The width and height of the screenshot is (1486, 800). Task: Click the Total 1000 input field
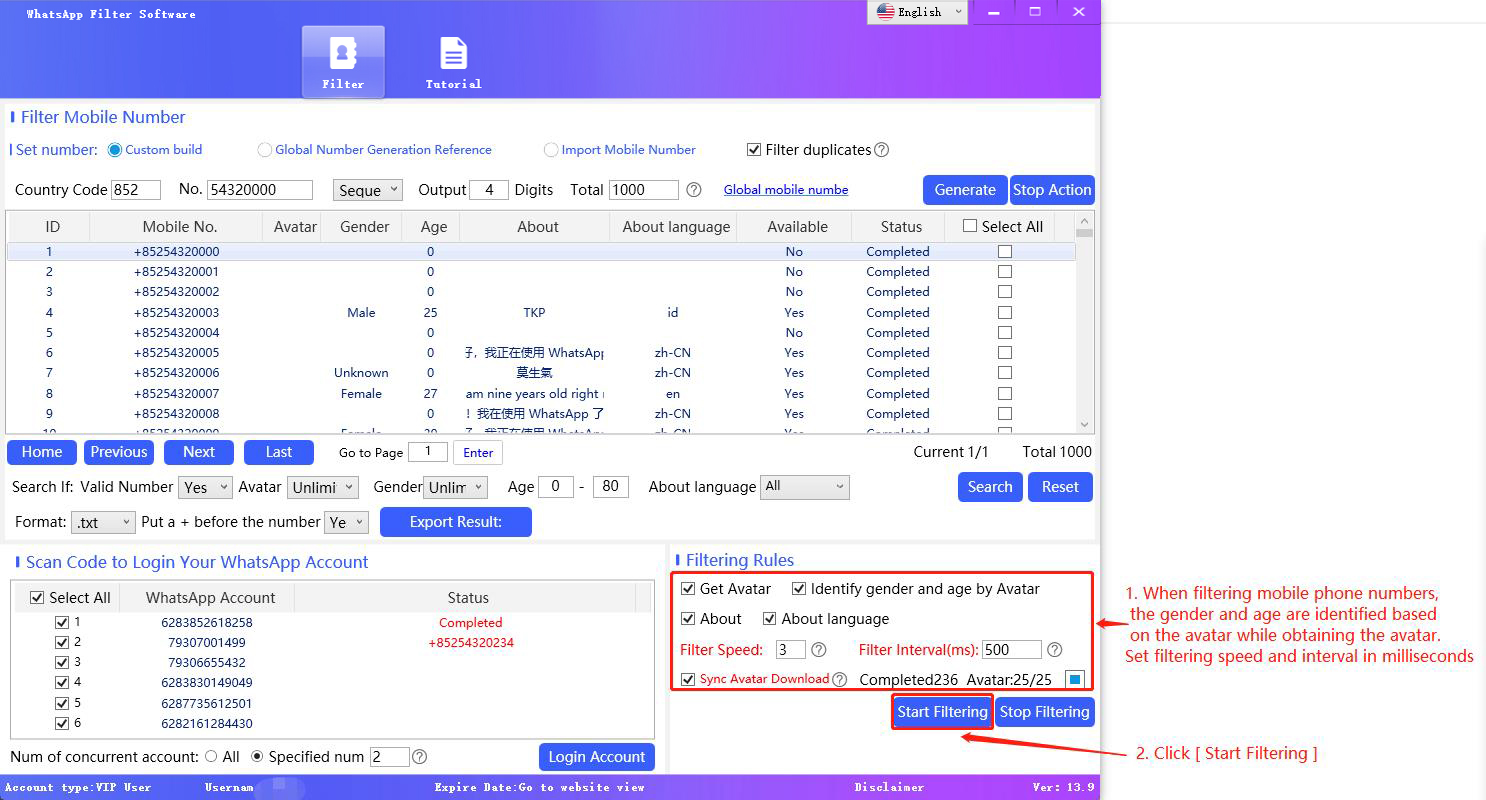pyautogui.click(x=644, y=190)
